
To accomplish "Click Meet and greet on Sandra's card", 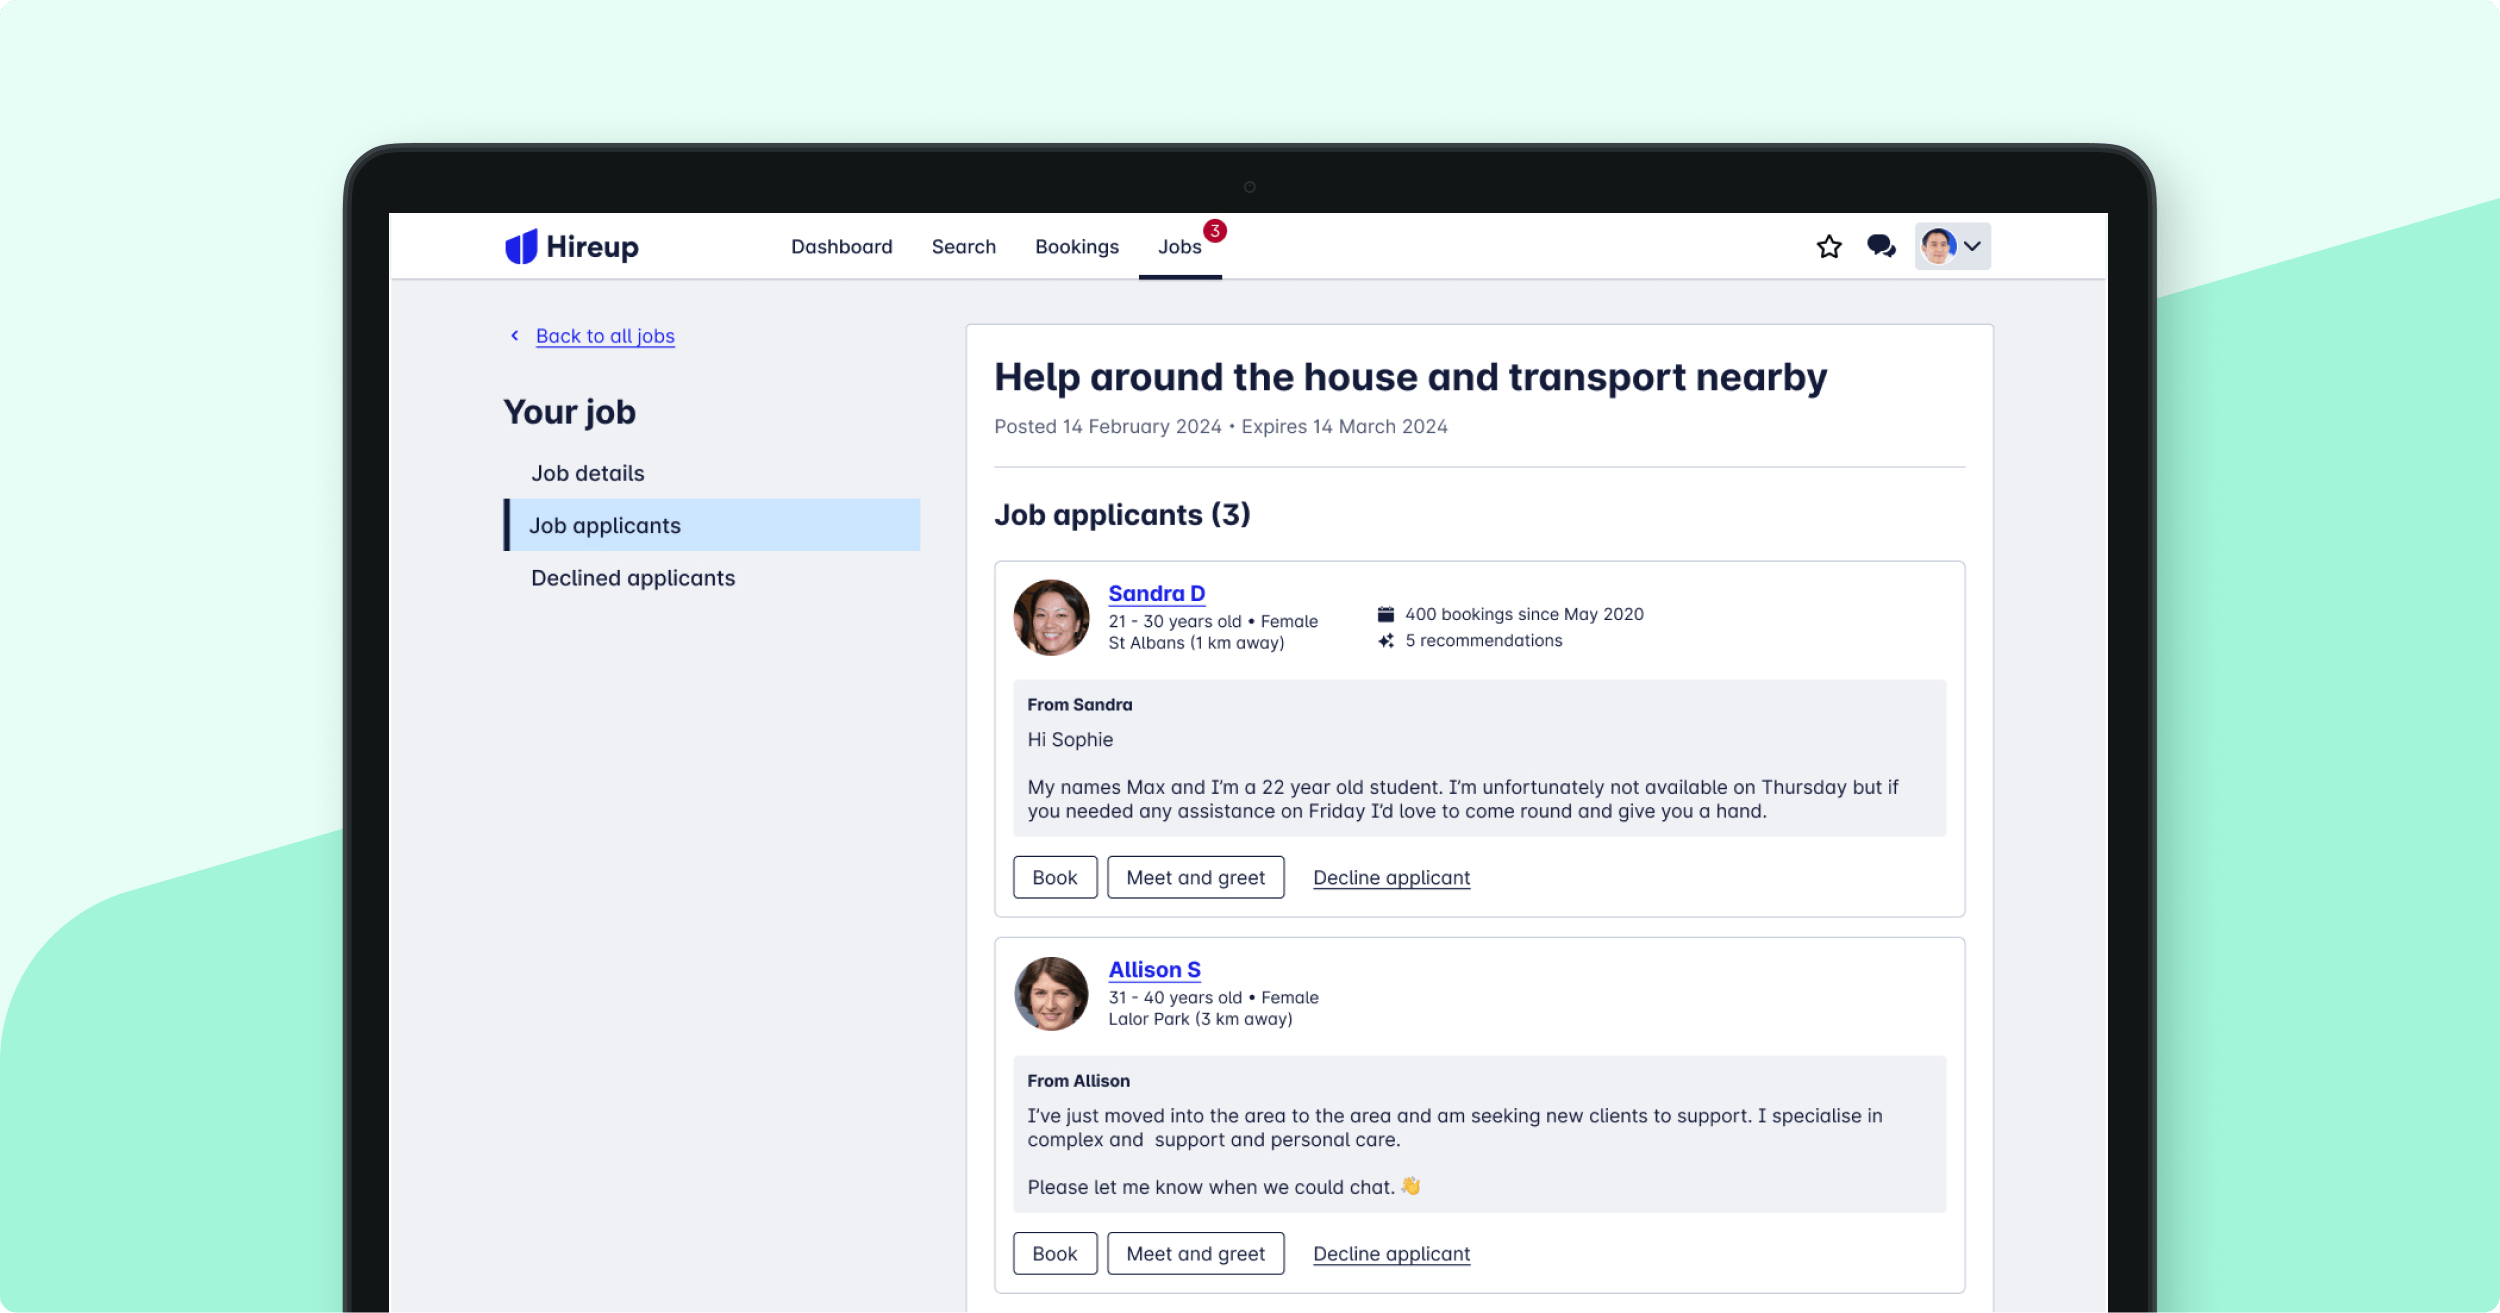I will click(x=1195, y=877).
